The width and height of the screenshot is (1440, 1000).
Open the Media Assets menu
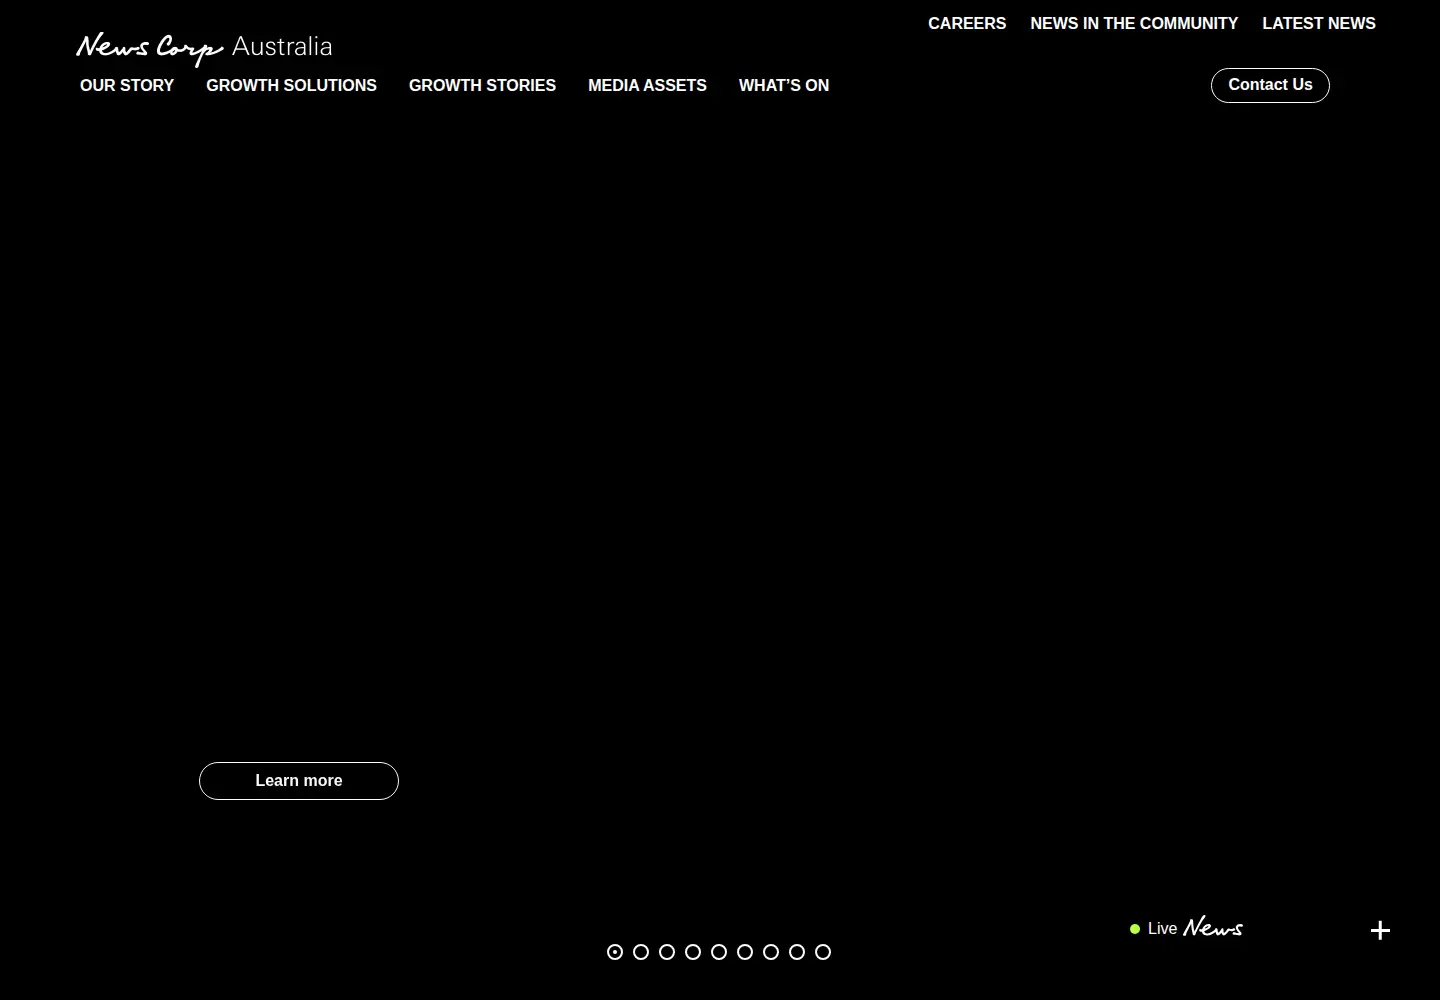point(647,86)
